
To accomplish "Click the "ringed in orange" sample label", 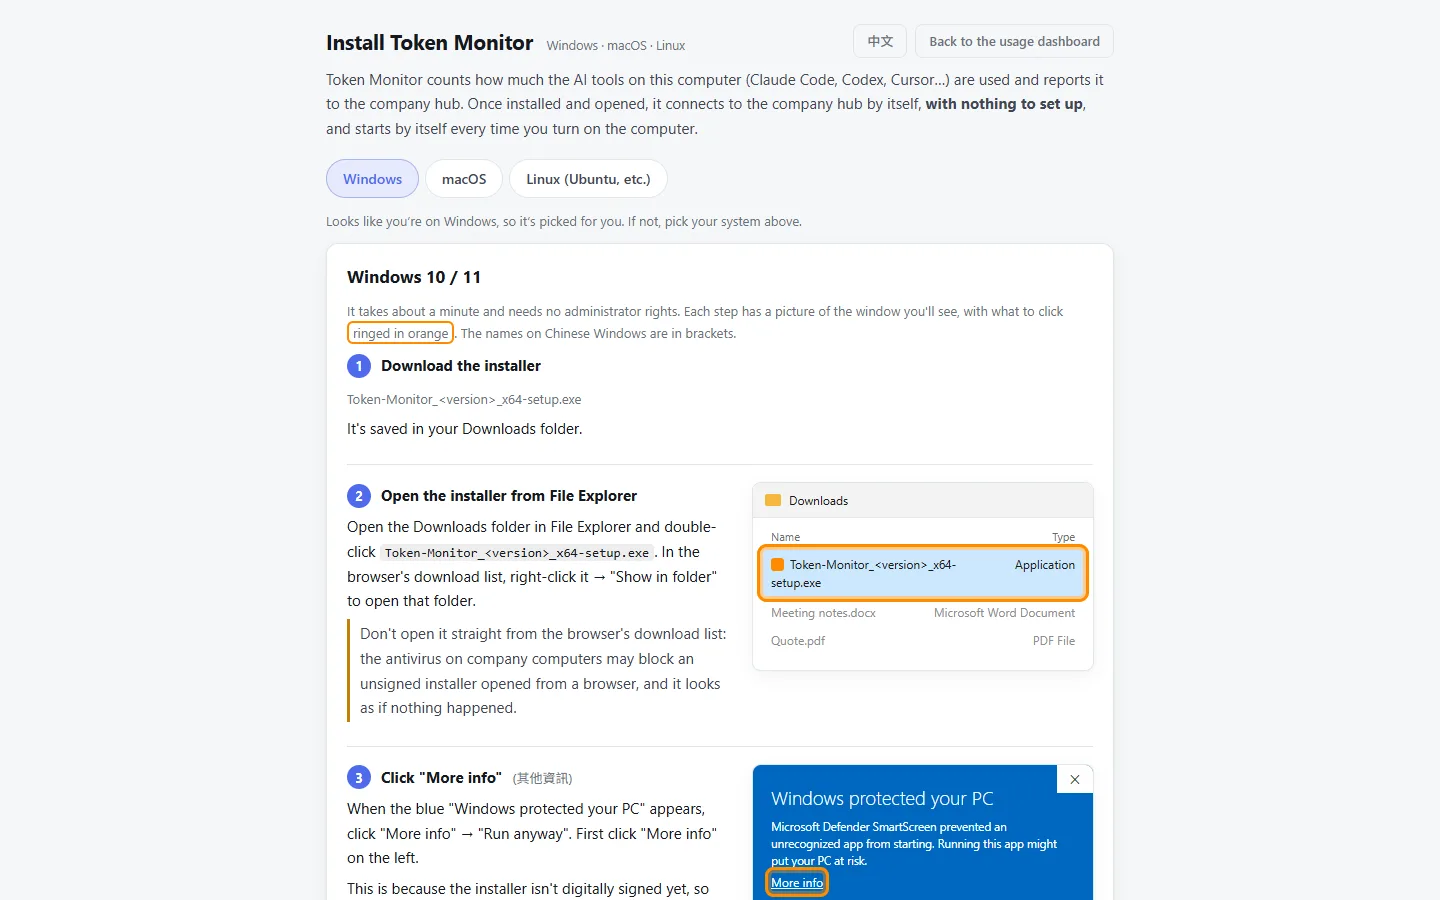I will coord(400,333).
